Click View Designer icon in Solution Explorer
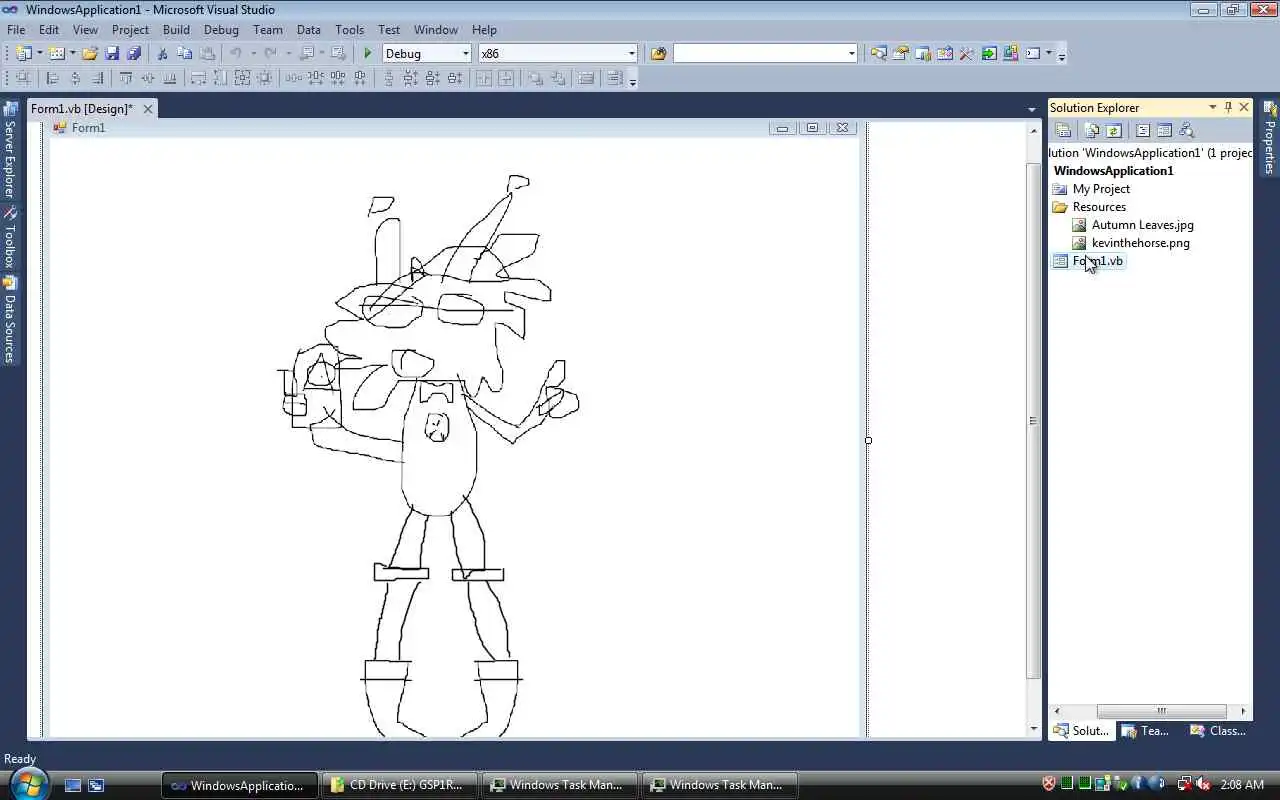1280x800 pixels. pyautogui.click(x=1165, y=130)
